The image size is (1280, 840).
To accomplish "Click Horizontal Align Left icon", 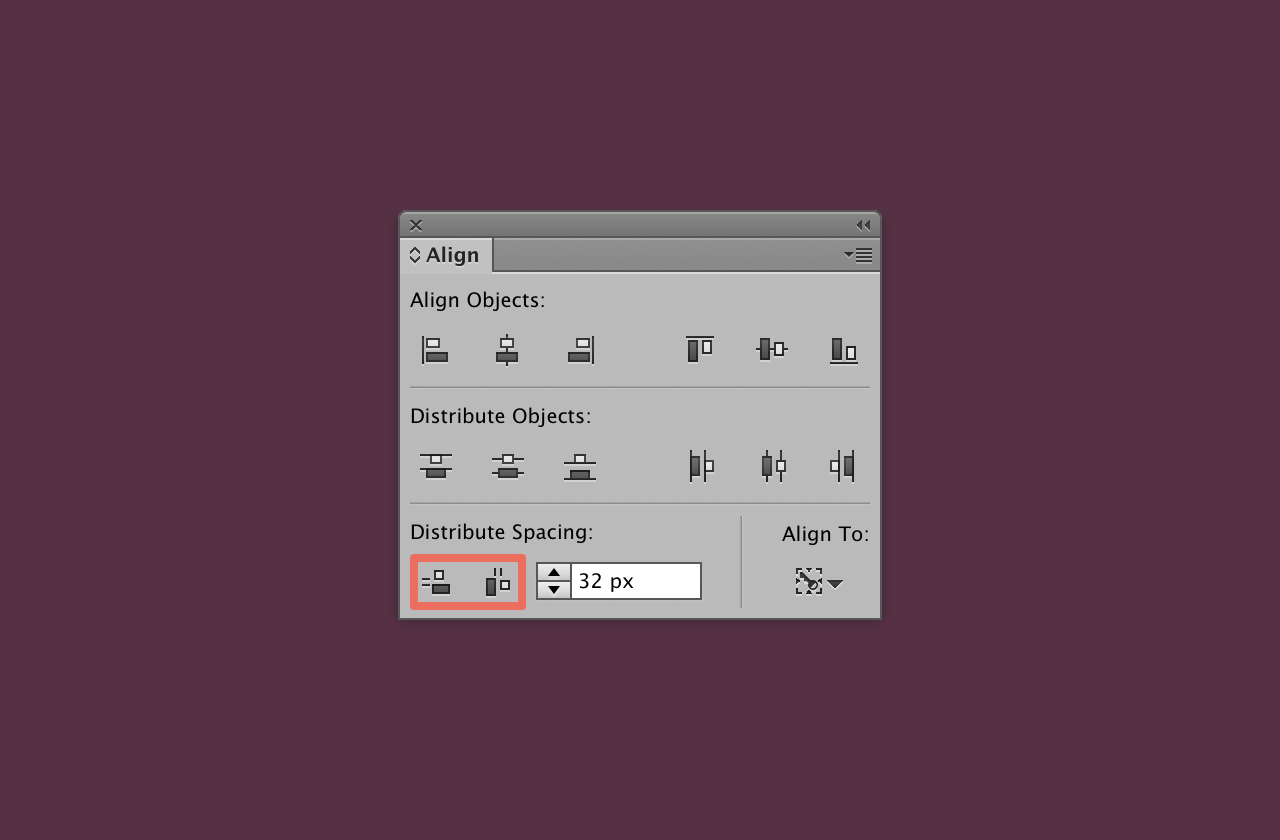I will click(435, 350).
